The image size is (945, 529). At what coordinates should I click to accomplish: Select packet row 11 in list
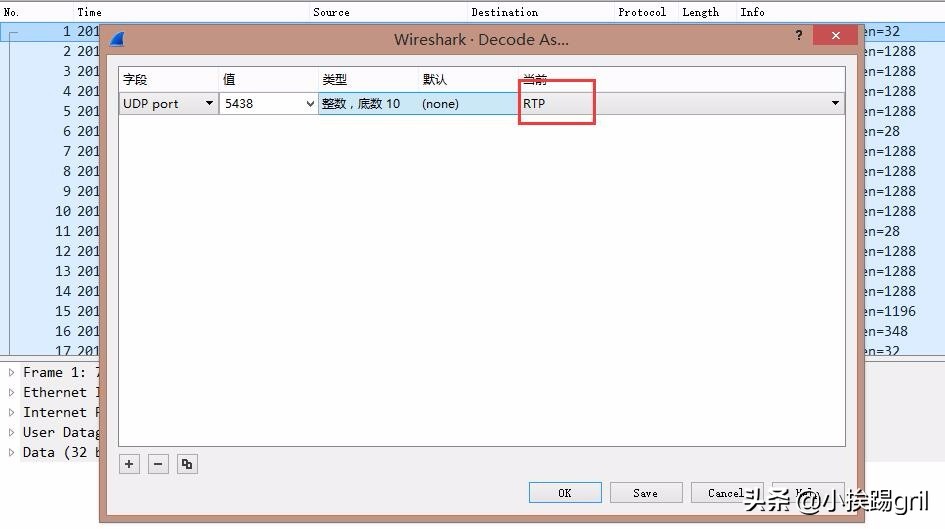coord(50,231)
